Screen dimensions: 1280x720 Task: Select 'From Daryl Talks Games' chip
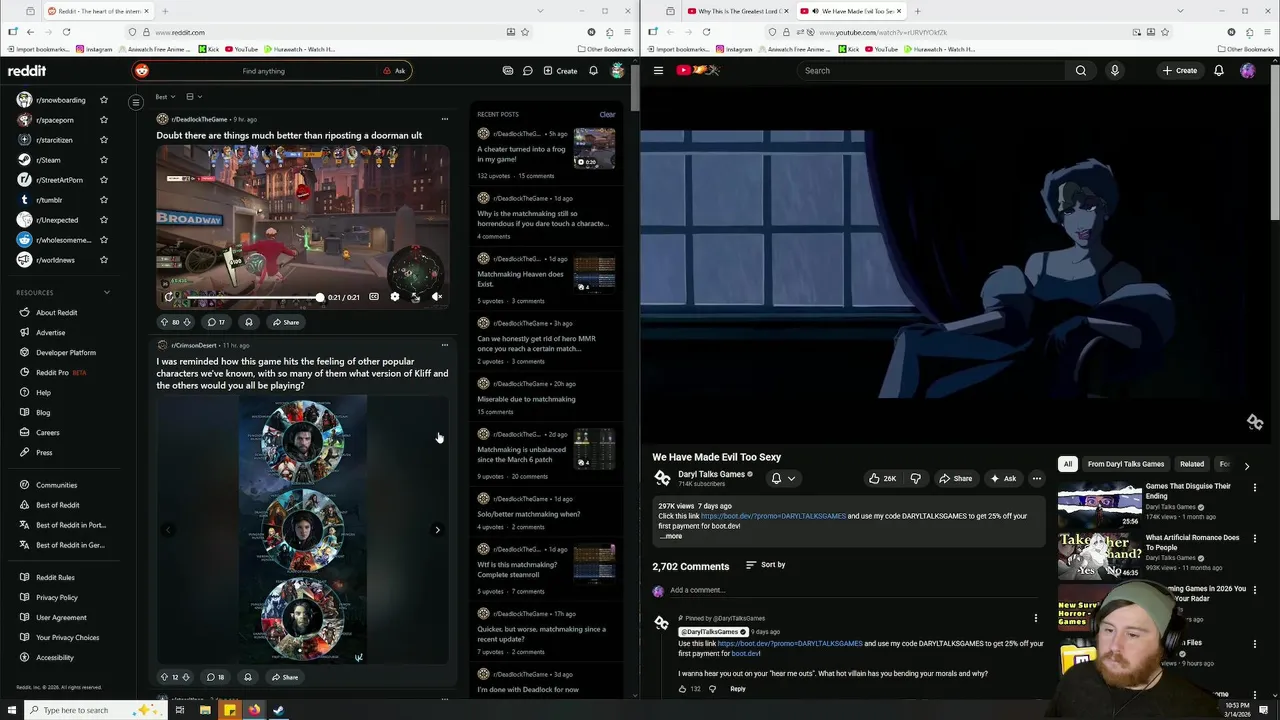pyautogui.click(x=1126, y=464)
